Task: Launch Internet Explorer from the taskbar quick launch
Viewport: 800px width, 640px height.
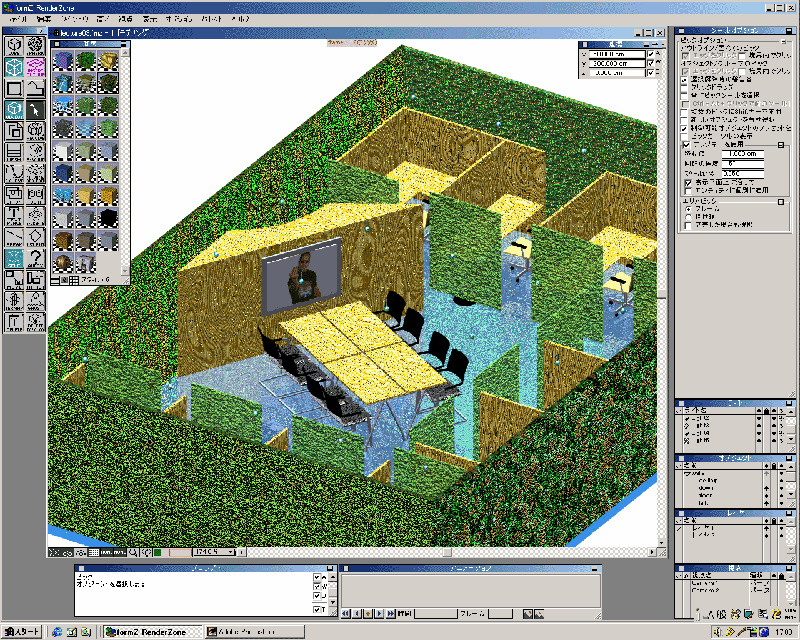Action: coord(58,632)
